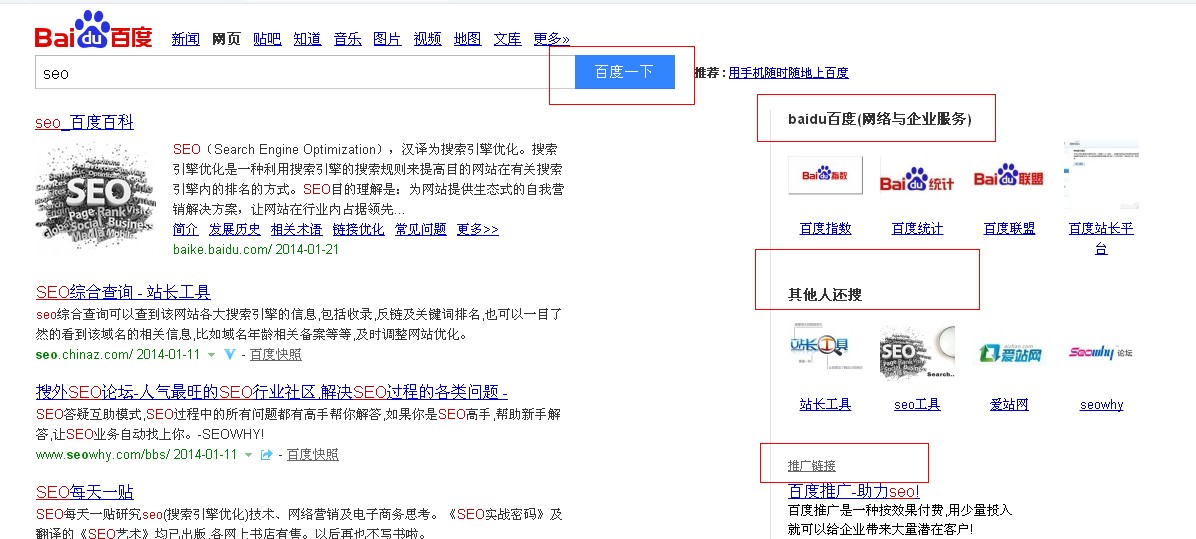This screenshot has width=1196, height=539.
Task: Open 百度快照 for seowhy.com/bbs result
Action: tap(313, 455)
